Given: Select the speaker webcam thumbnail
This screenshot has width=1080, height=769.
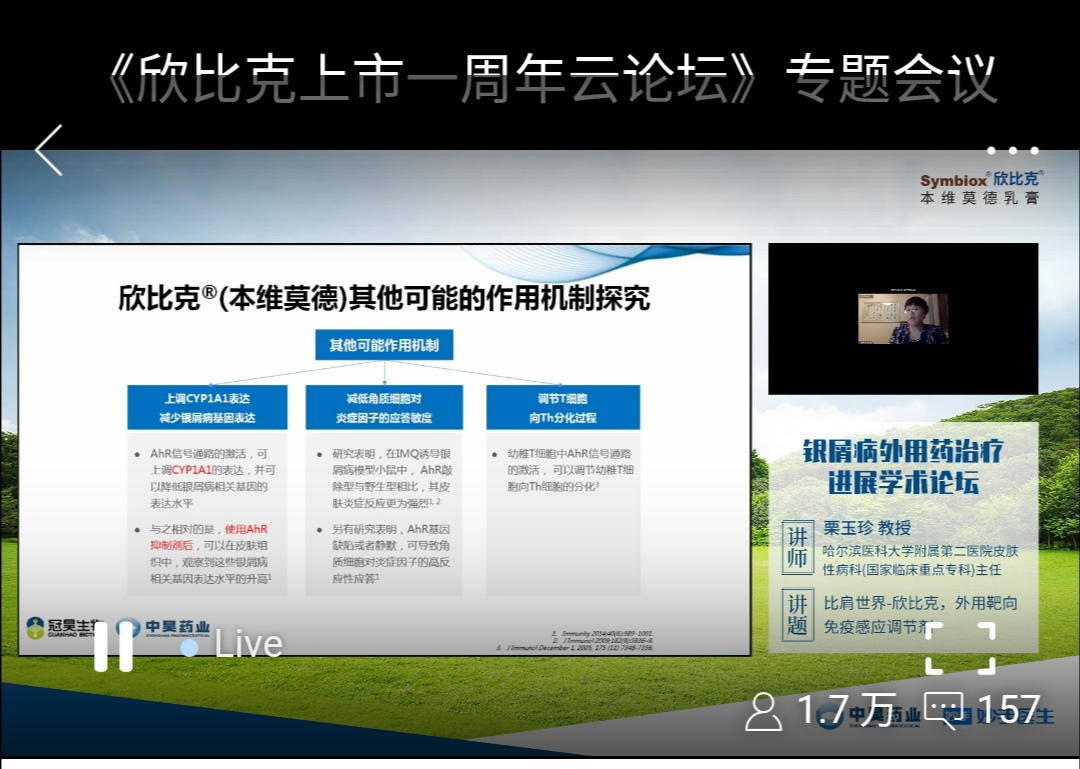Looking at the screenshot, I should click(x=902, y=319).
